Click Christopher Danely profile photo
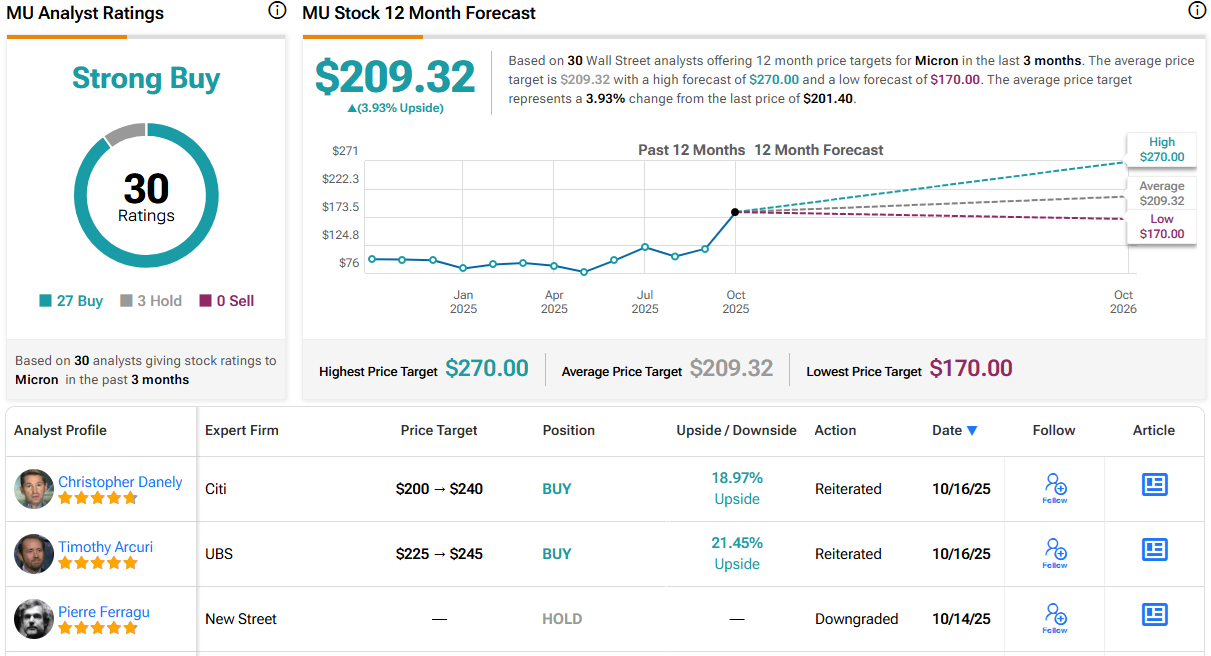Image resolution: width=1211 pixels, height=656 pixels. tap(34, 489)
